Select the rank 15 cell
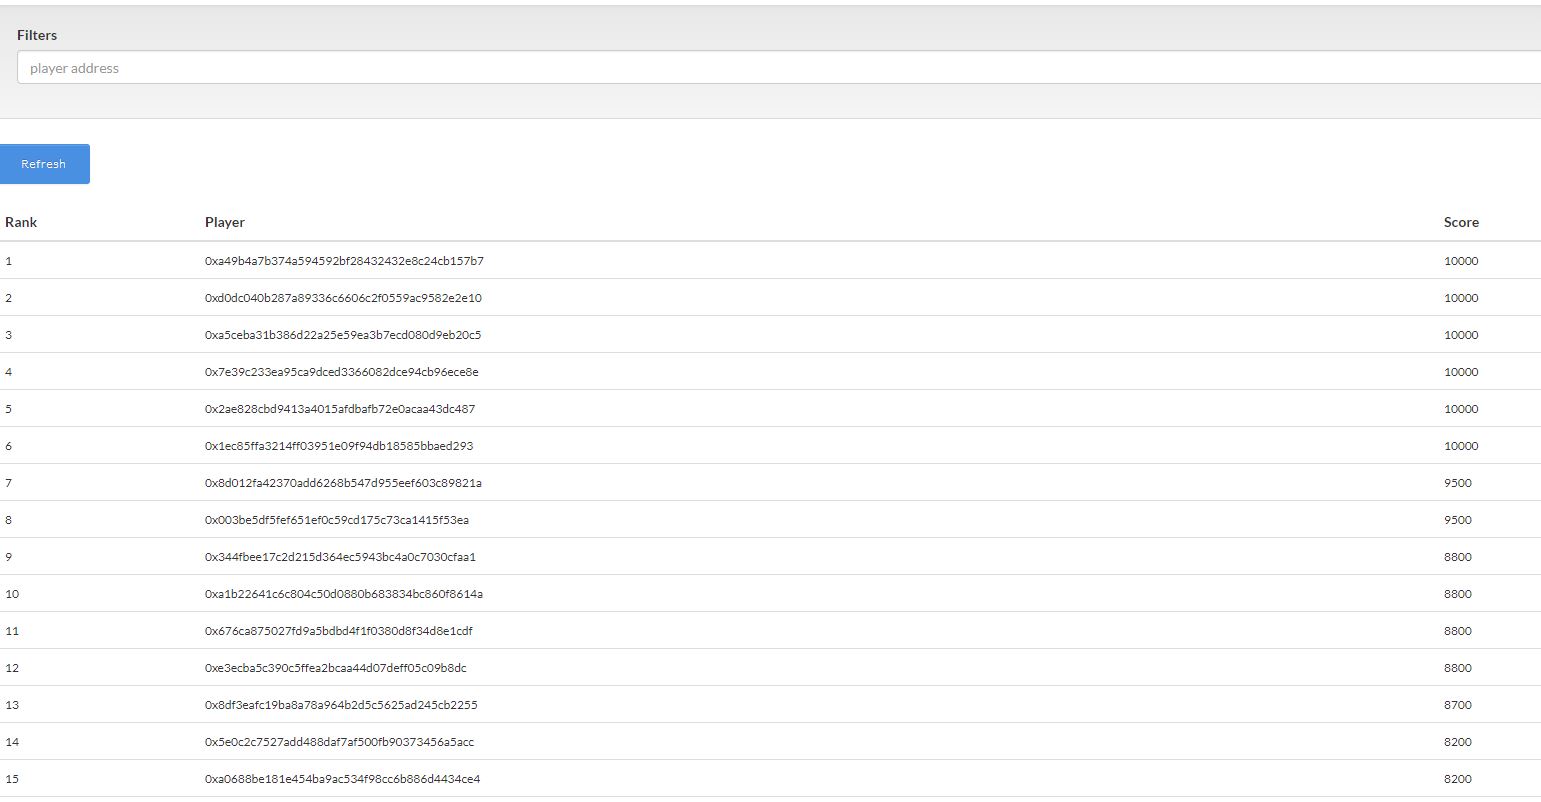Screen dimensions: 1541x802 [12, 779]
